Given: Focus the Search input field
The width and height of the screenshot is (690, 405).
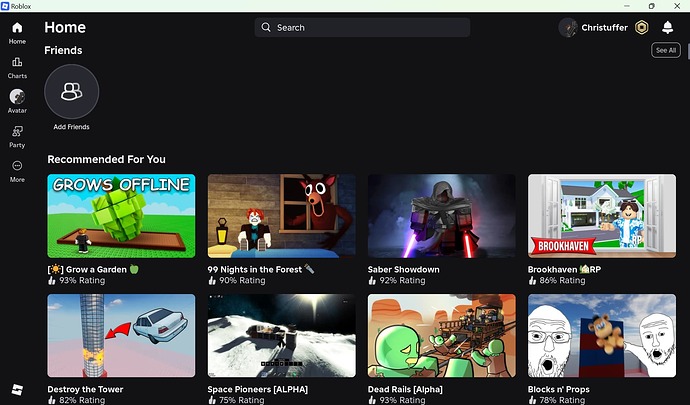Looking at the screenshot, I should [362, 27].
